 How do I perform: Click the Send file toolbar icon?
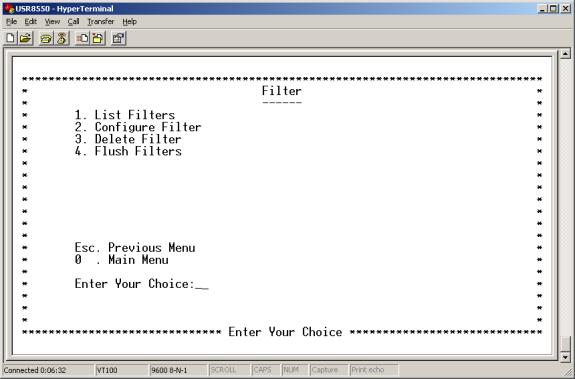pyautogui.click(x=82, y=38)
